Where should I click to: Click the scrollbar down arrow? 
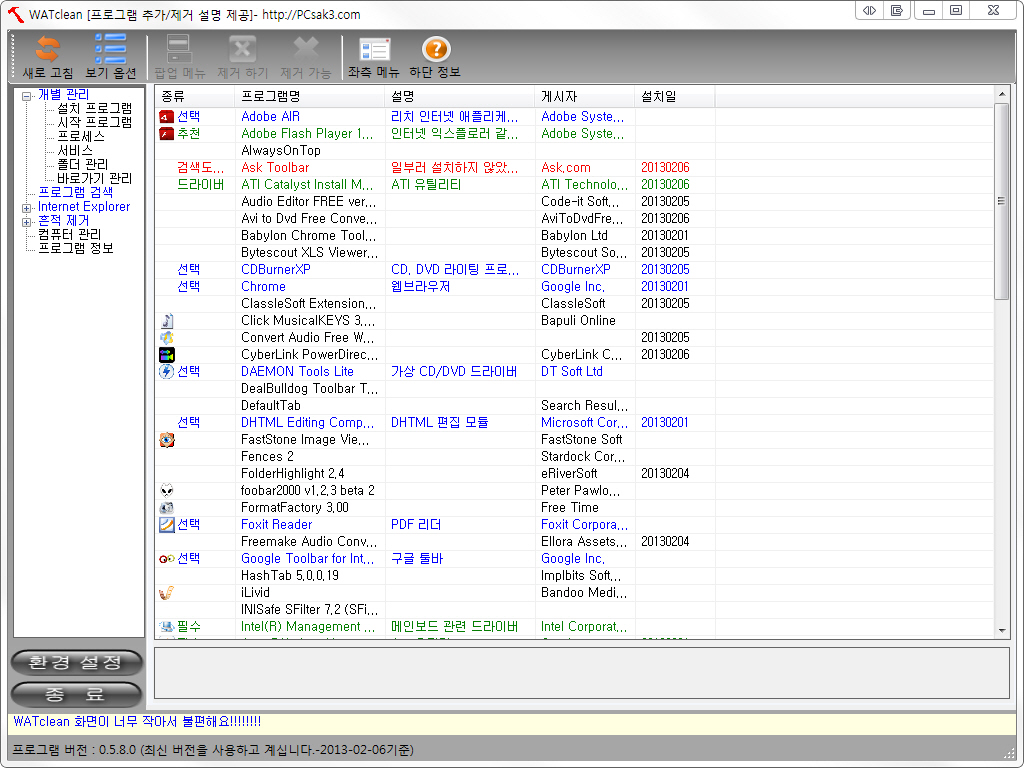(1001, 630)
